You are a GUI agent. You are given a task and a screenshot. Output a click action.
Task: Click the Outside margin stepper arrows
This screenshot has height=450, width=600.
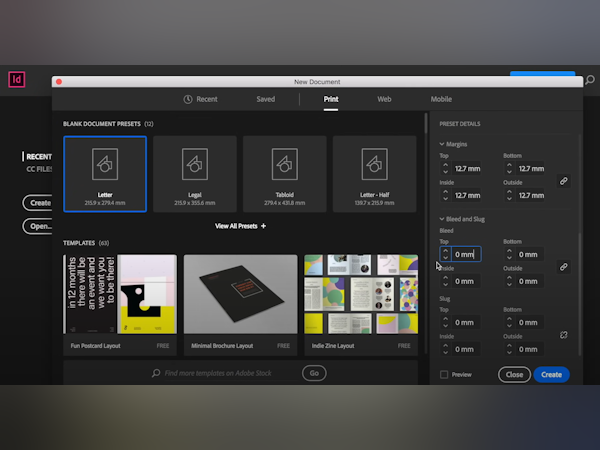point(509,195)
